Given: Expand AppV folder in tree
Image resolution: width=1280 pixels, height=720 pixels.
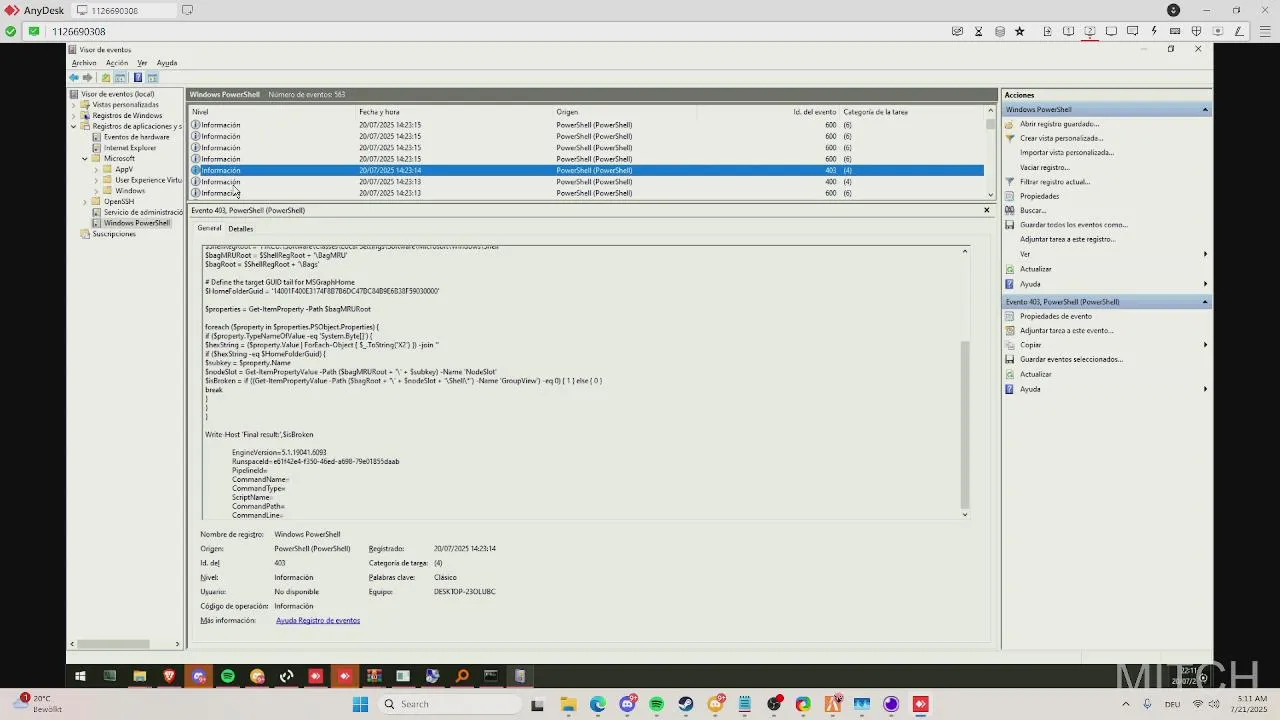Looking at the screenshot, I should [96, 170].
